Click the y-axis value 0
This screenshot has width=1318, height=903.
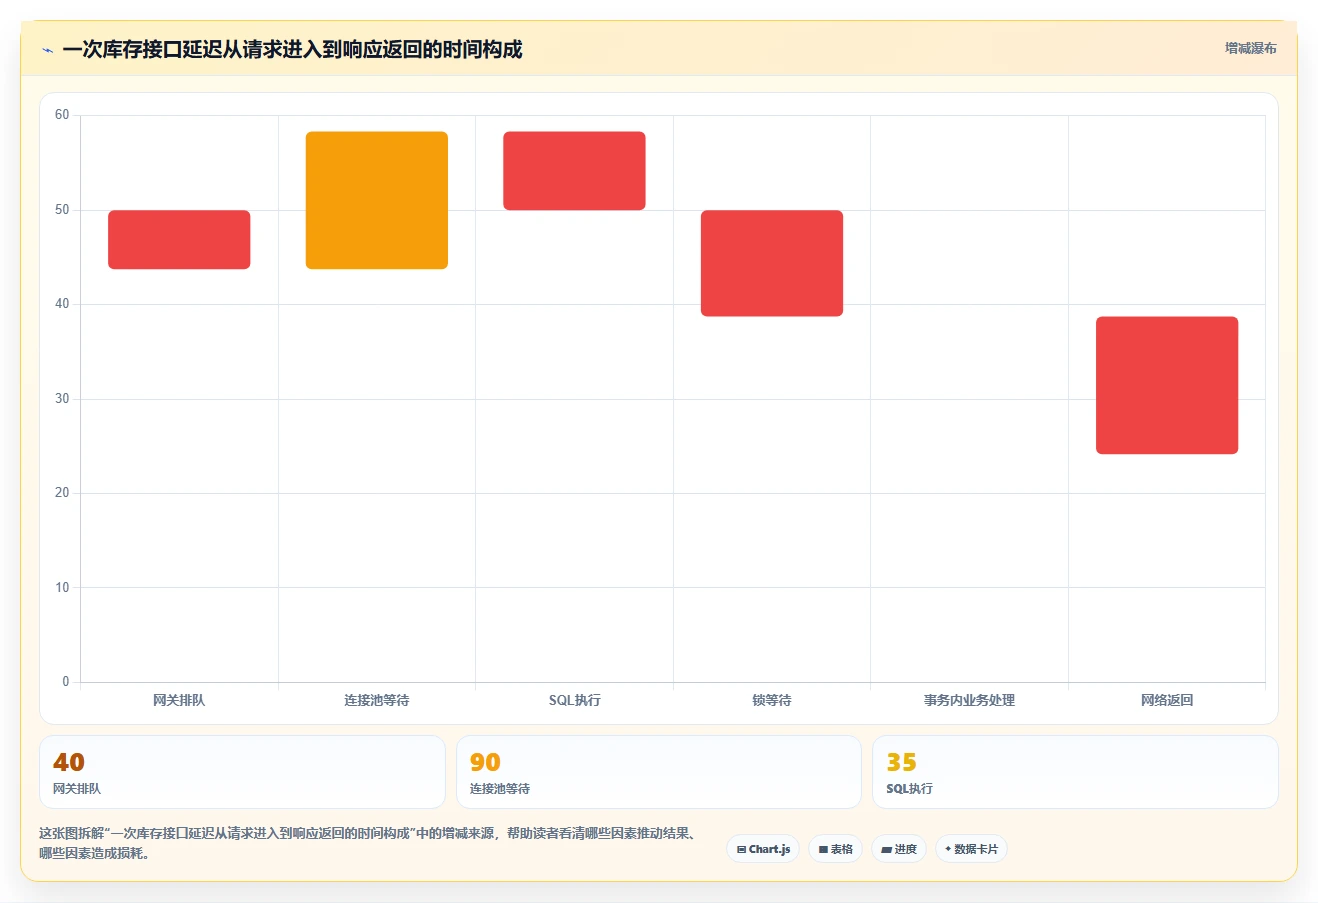pos(66,682)
